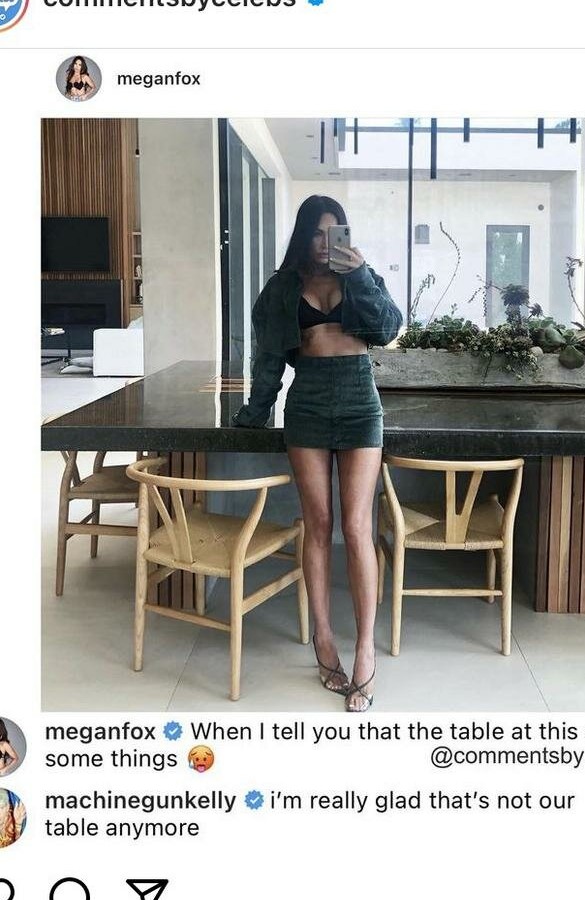Image resolution: width=585 pixels, height=900 pixels.
Task: Open the machinegunkelly username link
Action: point(140,801)
